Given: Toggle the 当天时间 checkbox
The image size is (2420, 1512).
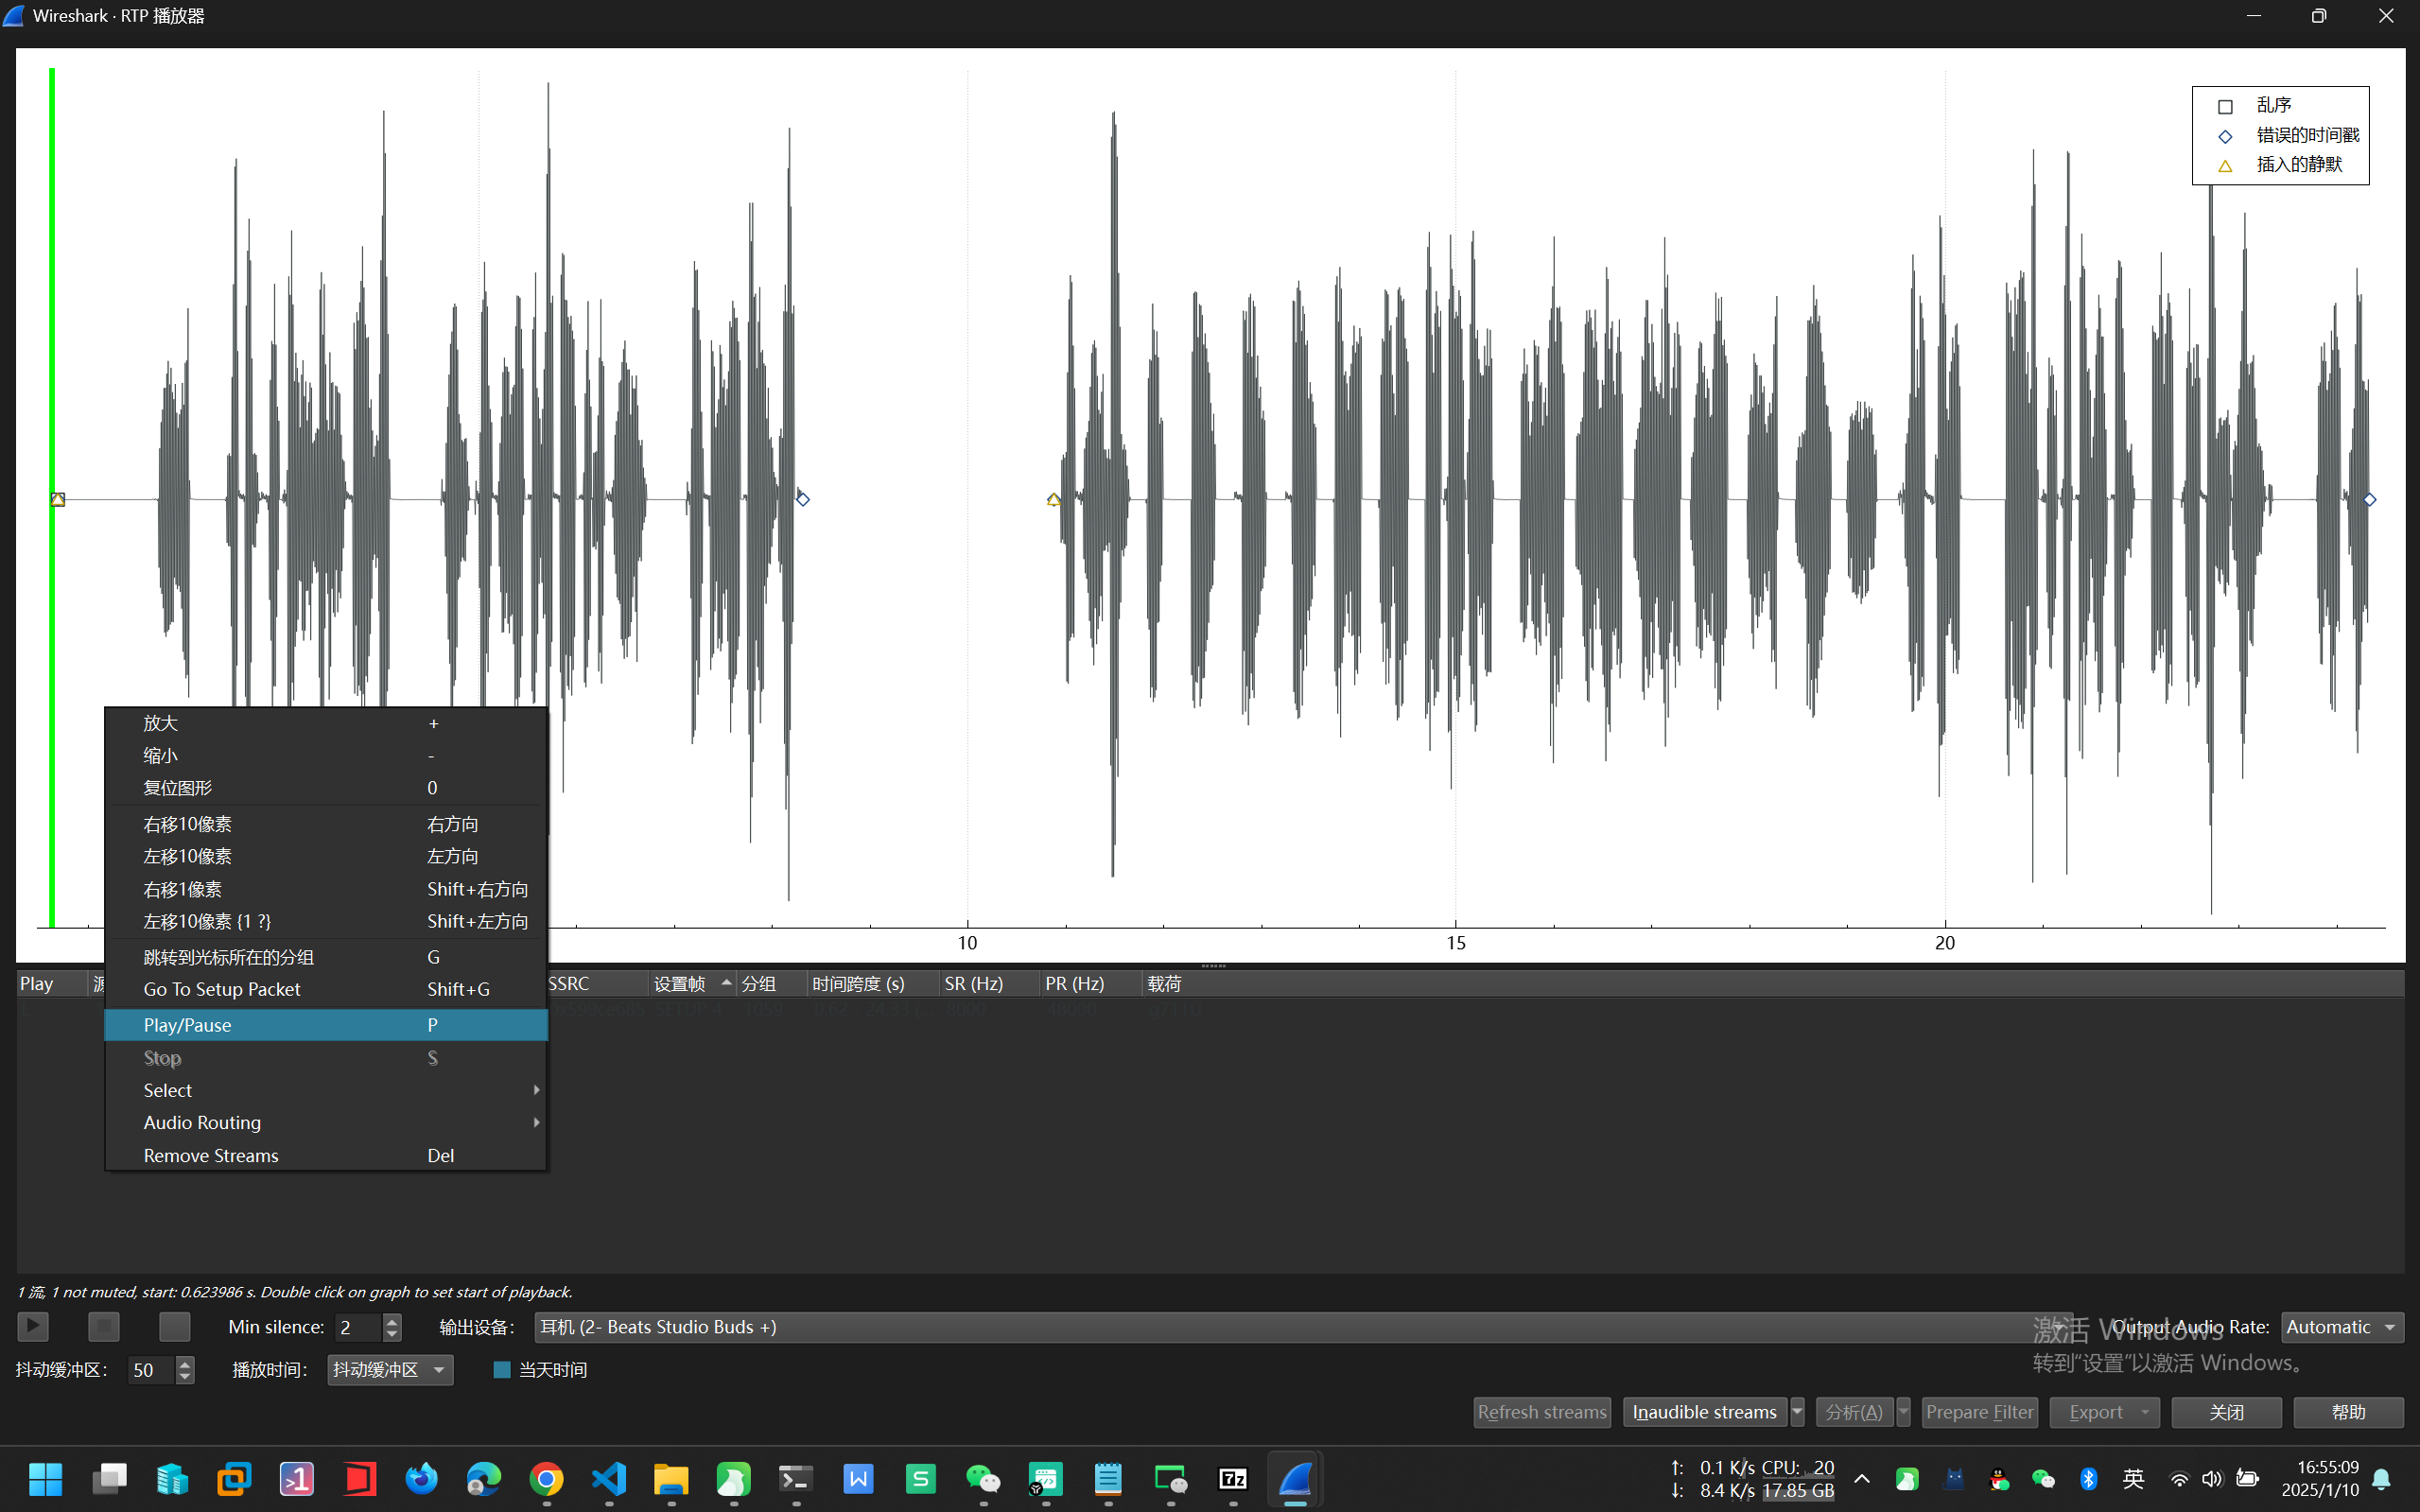Looking at the screenshot, I should tap(502, 1369).
